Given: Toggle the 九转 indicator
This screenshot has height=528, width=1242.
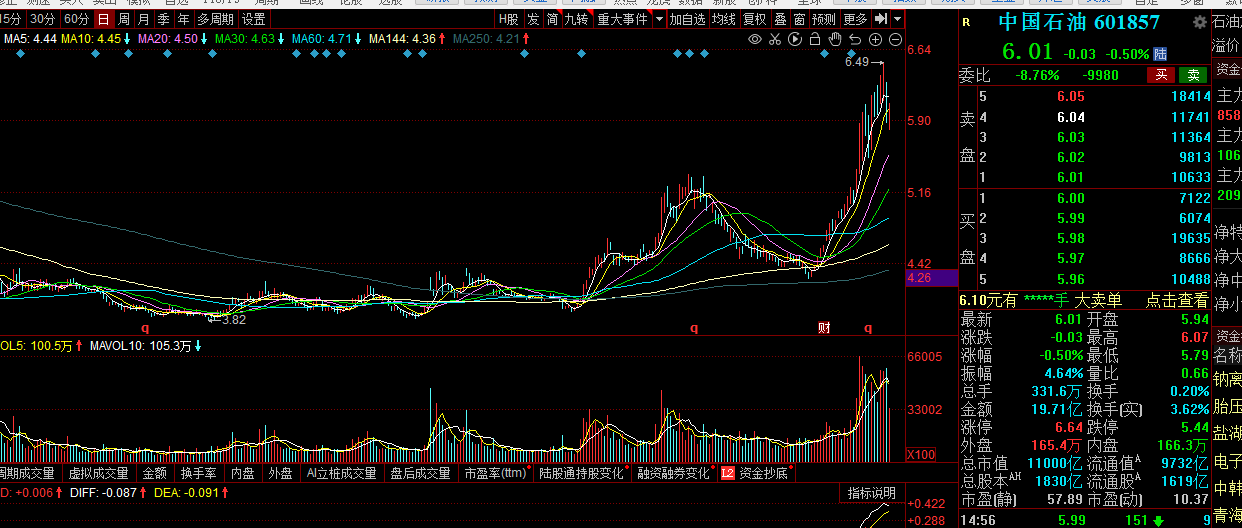Looking at the screenshot, I should [x=577, y=19].
